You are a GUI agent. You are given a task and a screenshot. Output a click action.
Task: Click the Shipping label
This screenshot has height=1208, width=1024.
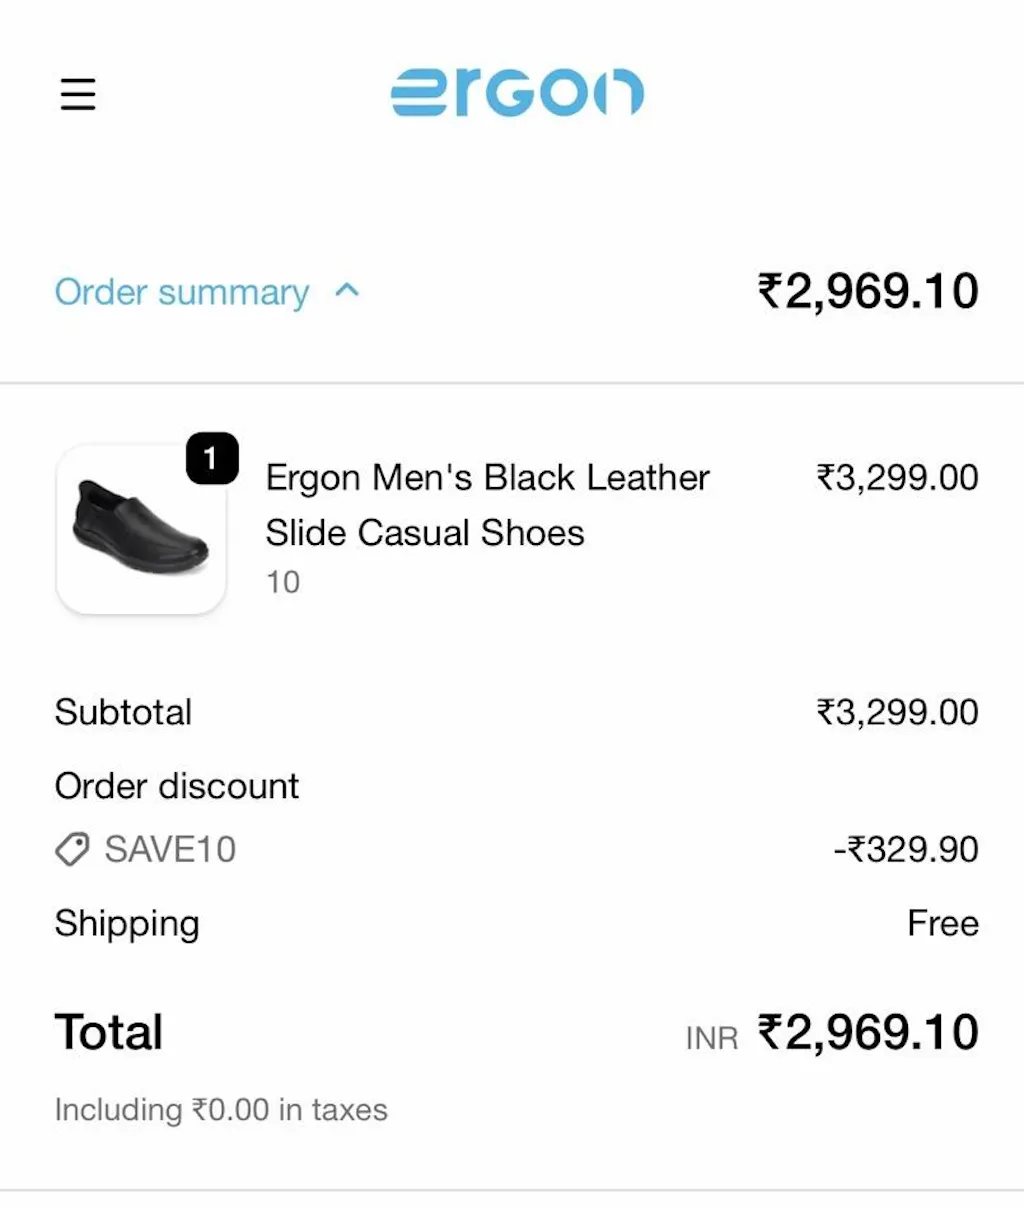(x=127, y=923)
